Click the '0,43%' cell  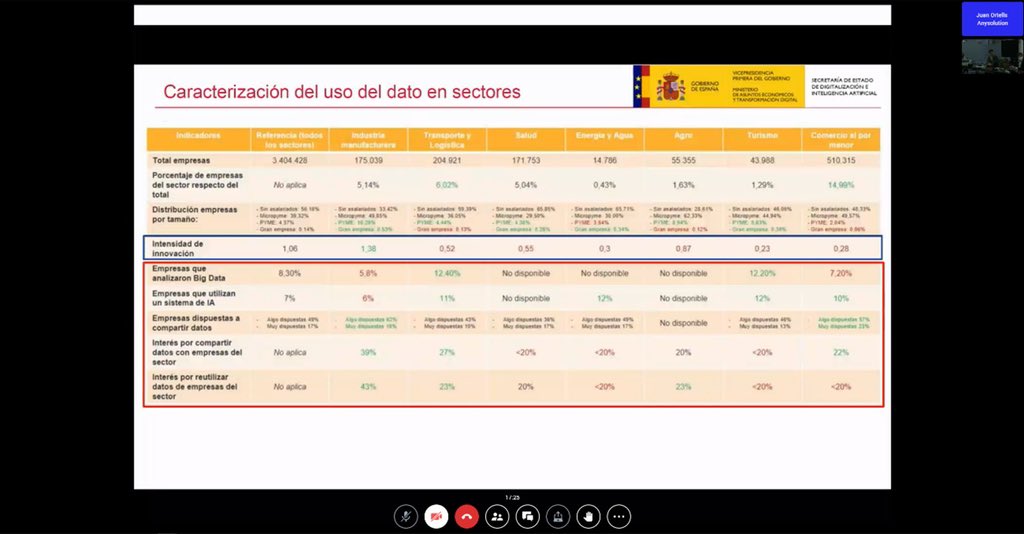[605, 185]
